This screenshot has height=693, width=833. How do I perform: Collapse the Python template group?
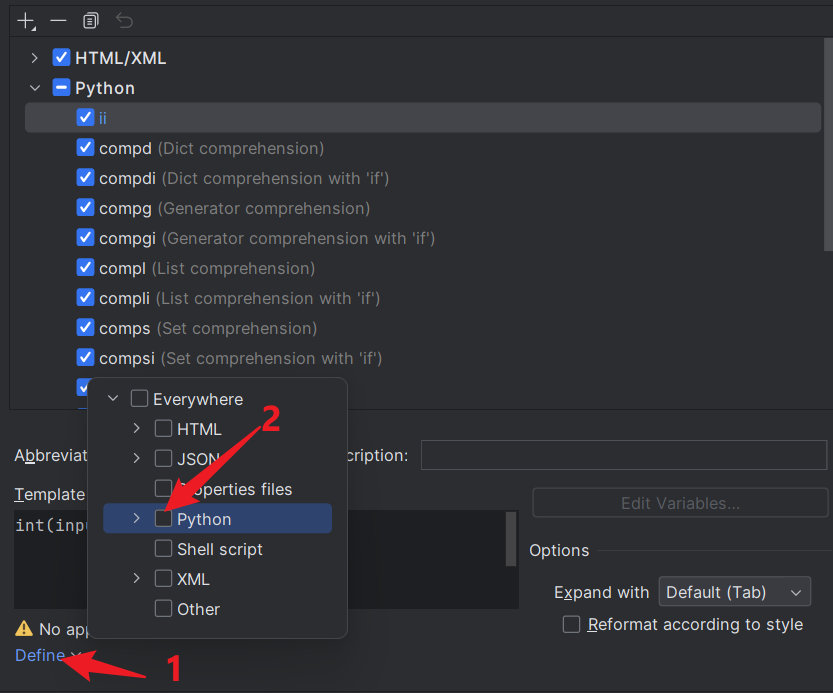pos(36,88)
